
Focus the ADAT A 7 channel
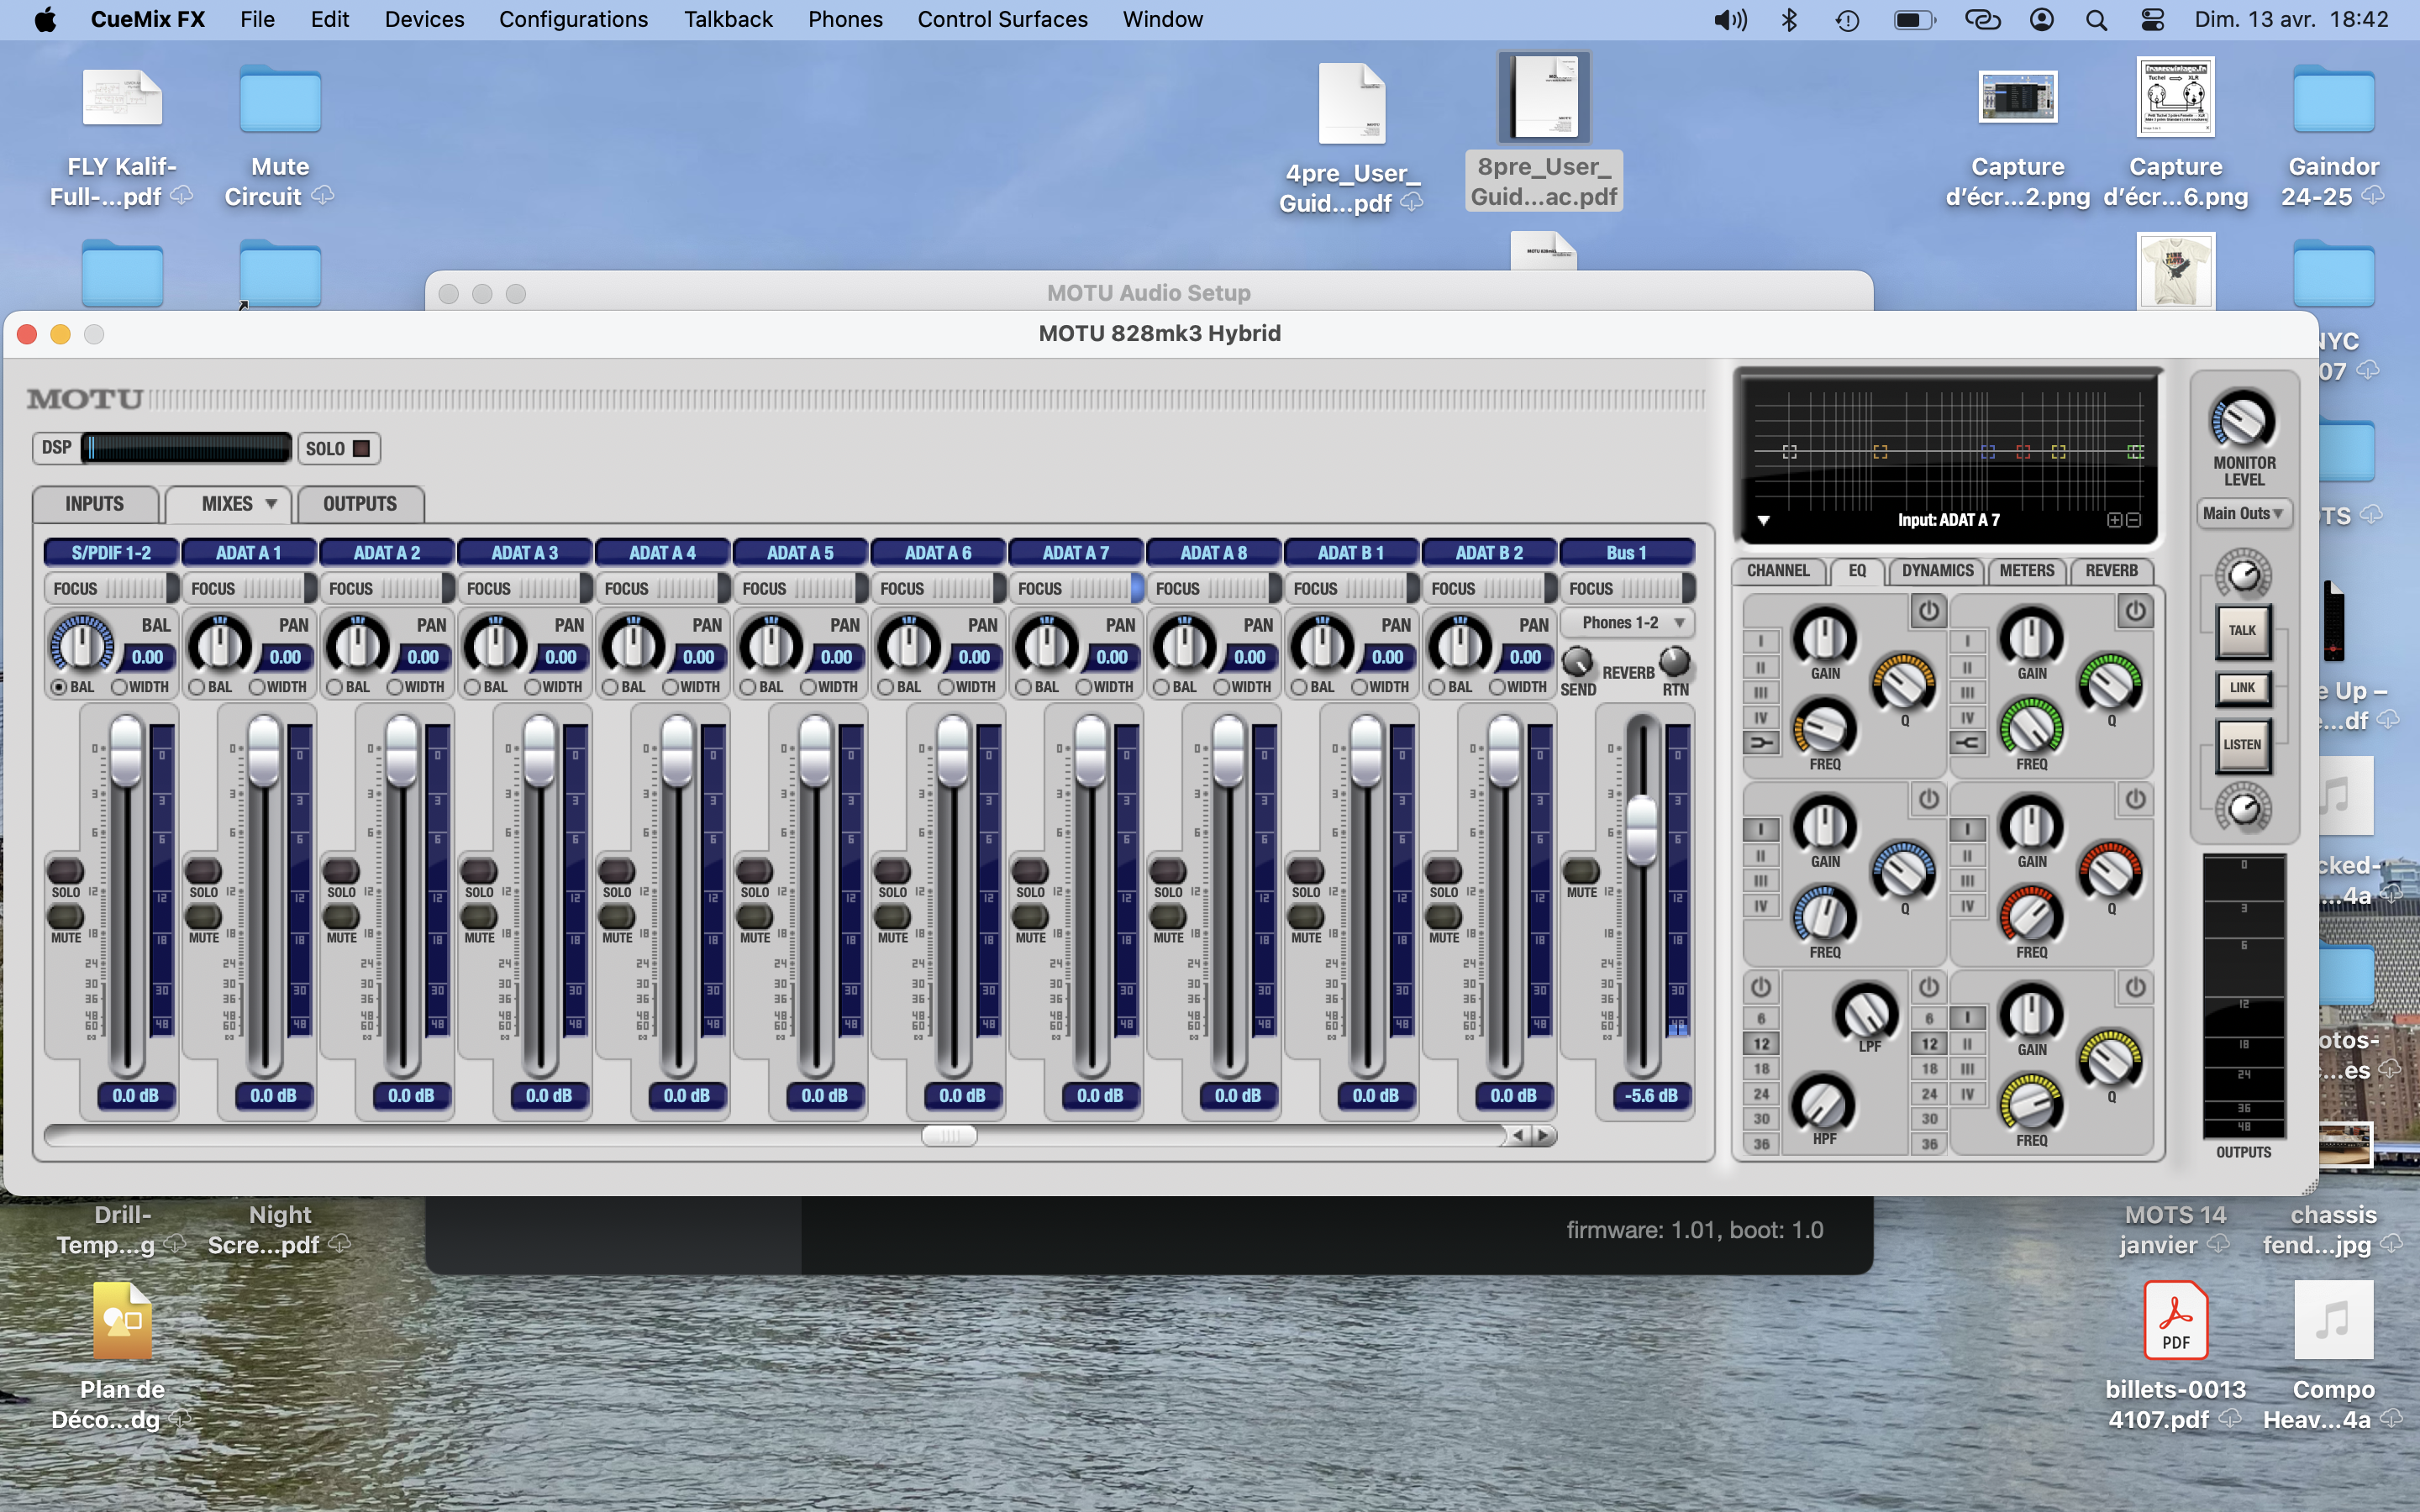(x=1077, y=589)
